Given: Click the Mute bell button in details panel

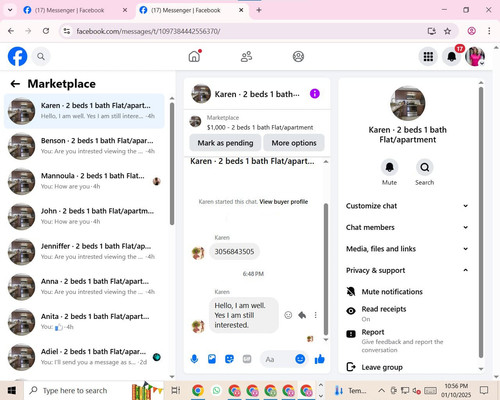Looking at the screenshot, I should pyautogui.click(x=389, y=167).
